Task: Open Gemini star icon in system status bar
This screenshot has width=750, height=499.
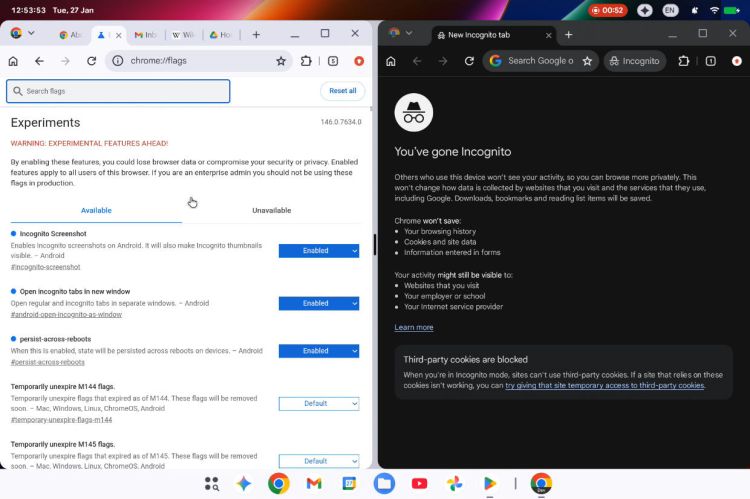Action: pyautogui.click(x=645, y=10)
